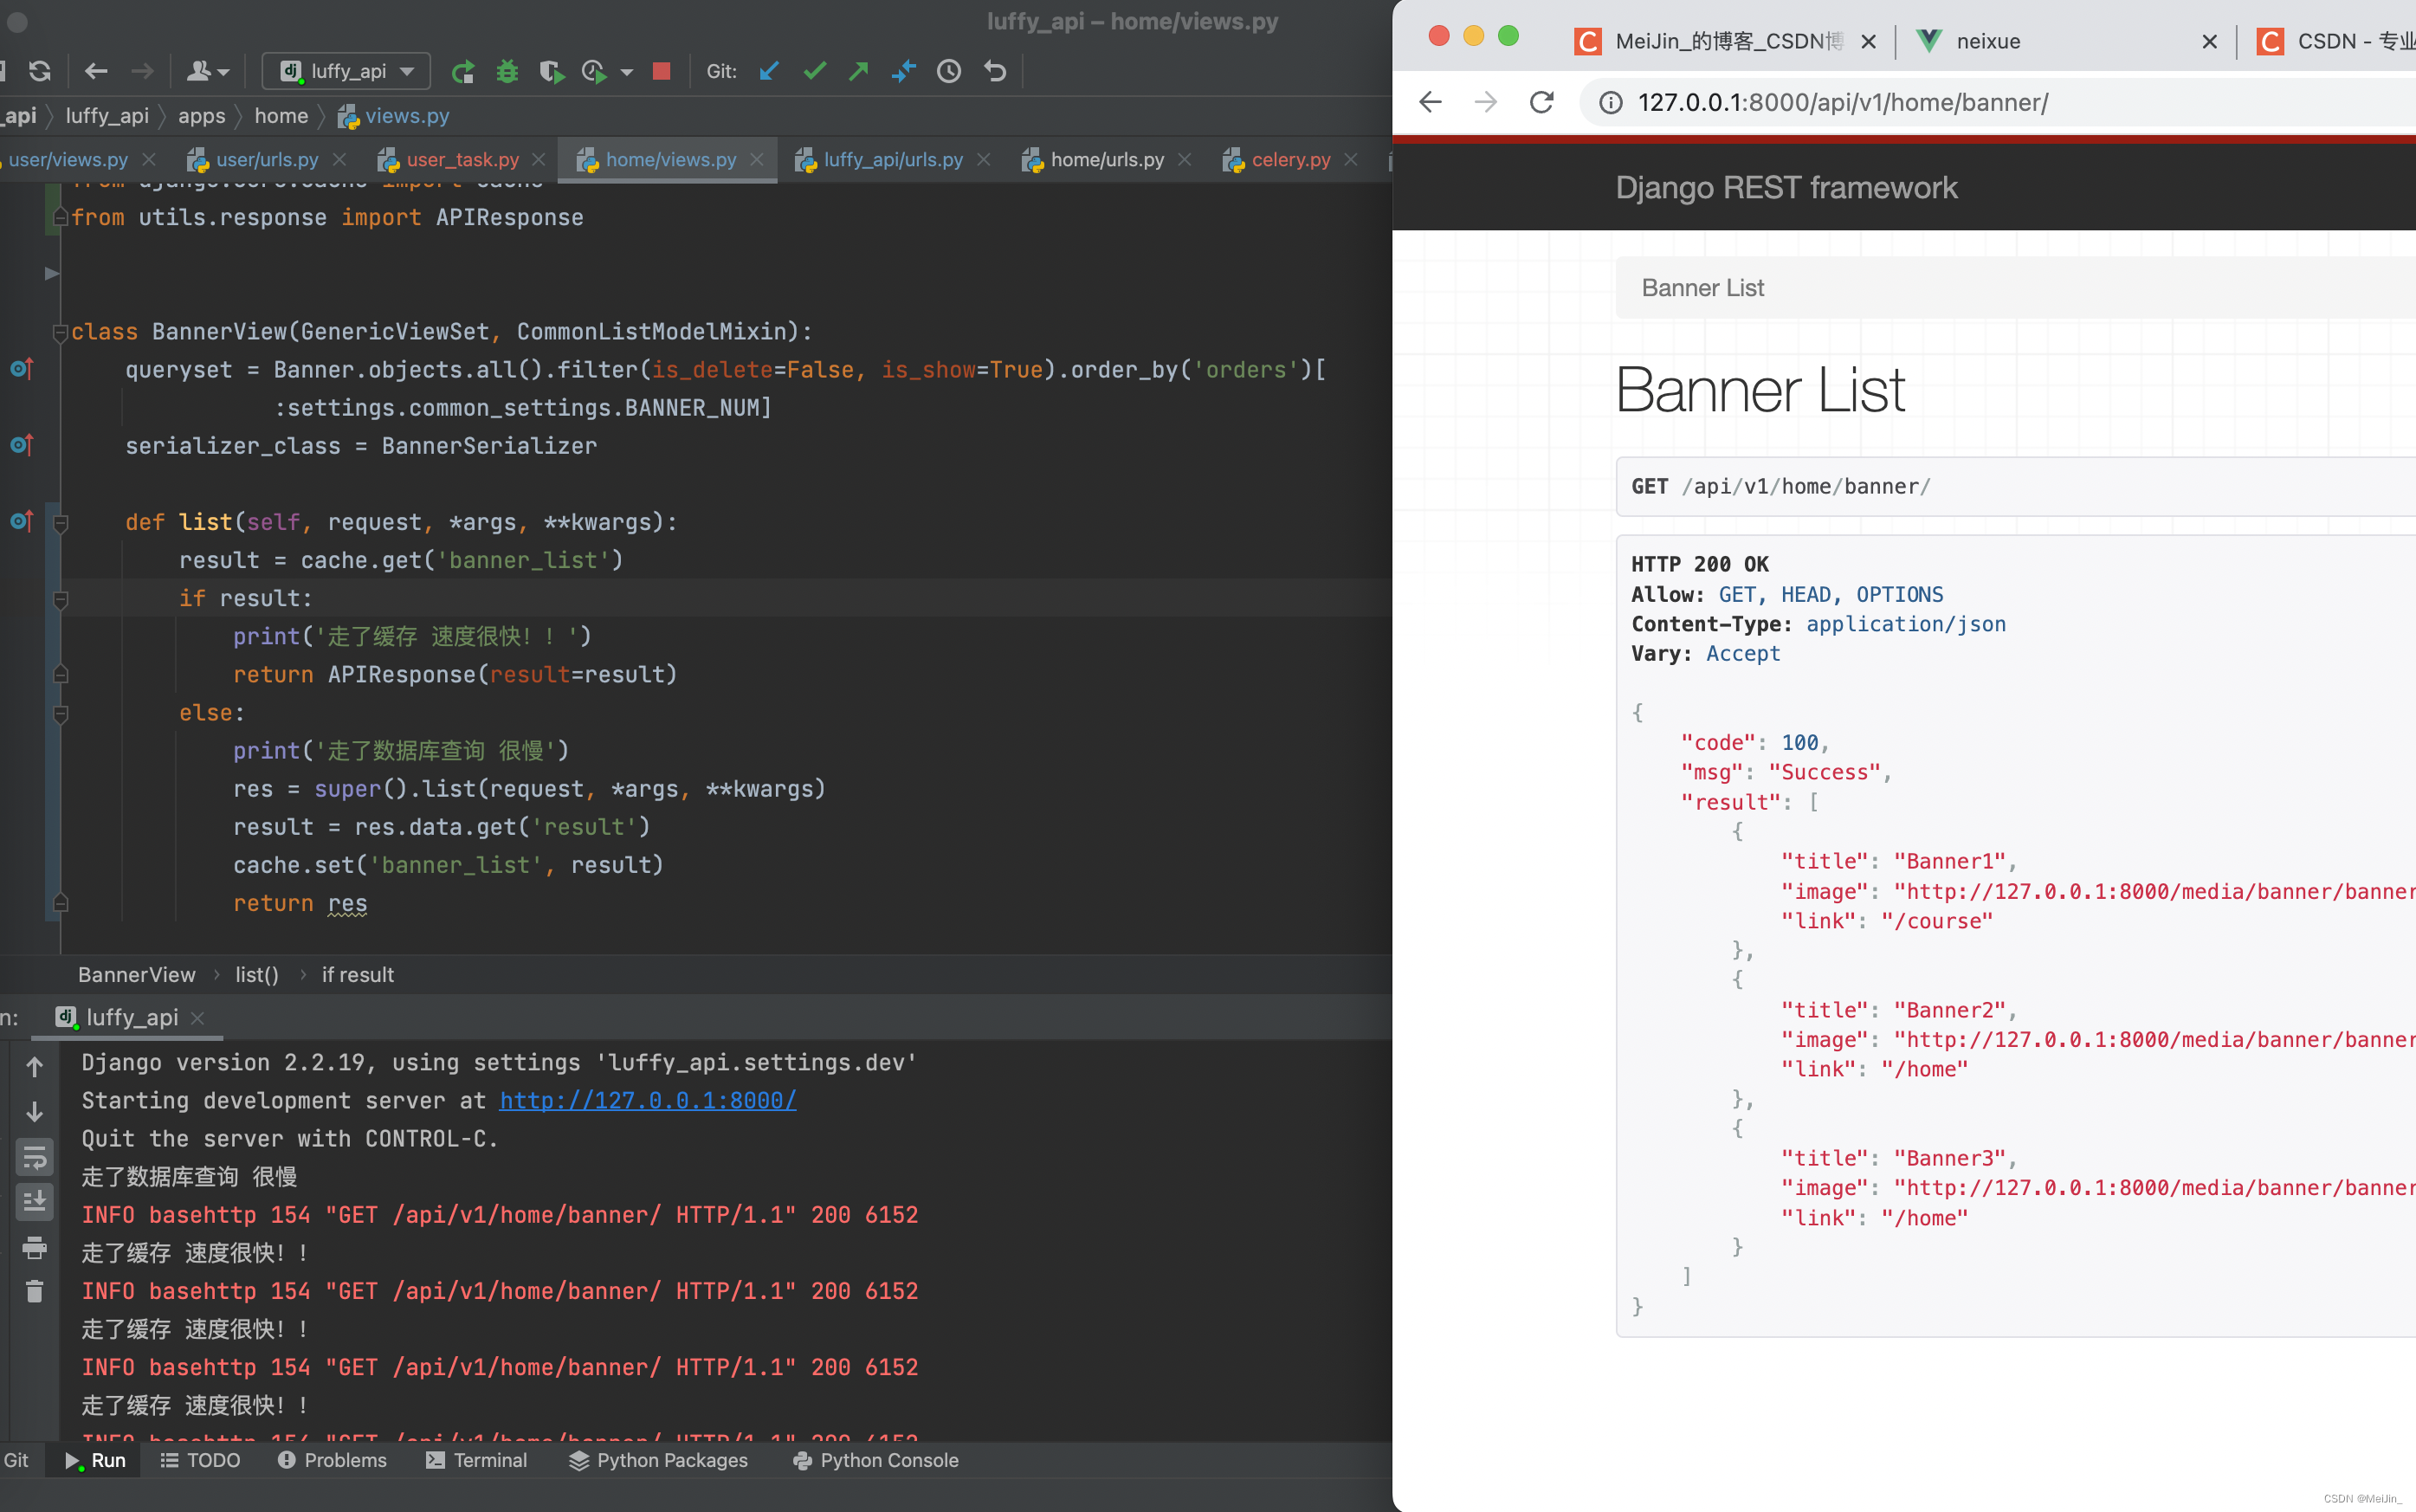Click the profiler run icon
Screen dimensions: 2416x1512
594,71
